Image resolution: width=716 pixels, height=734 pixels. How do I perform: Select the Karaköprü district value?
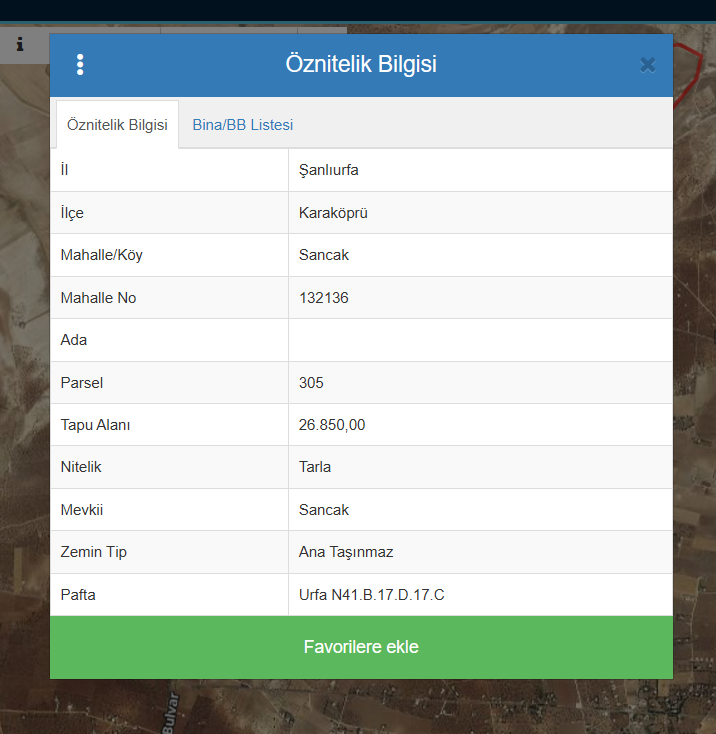point(333,213)
